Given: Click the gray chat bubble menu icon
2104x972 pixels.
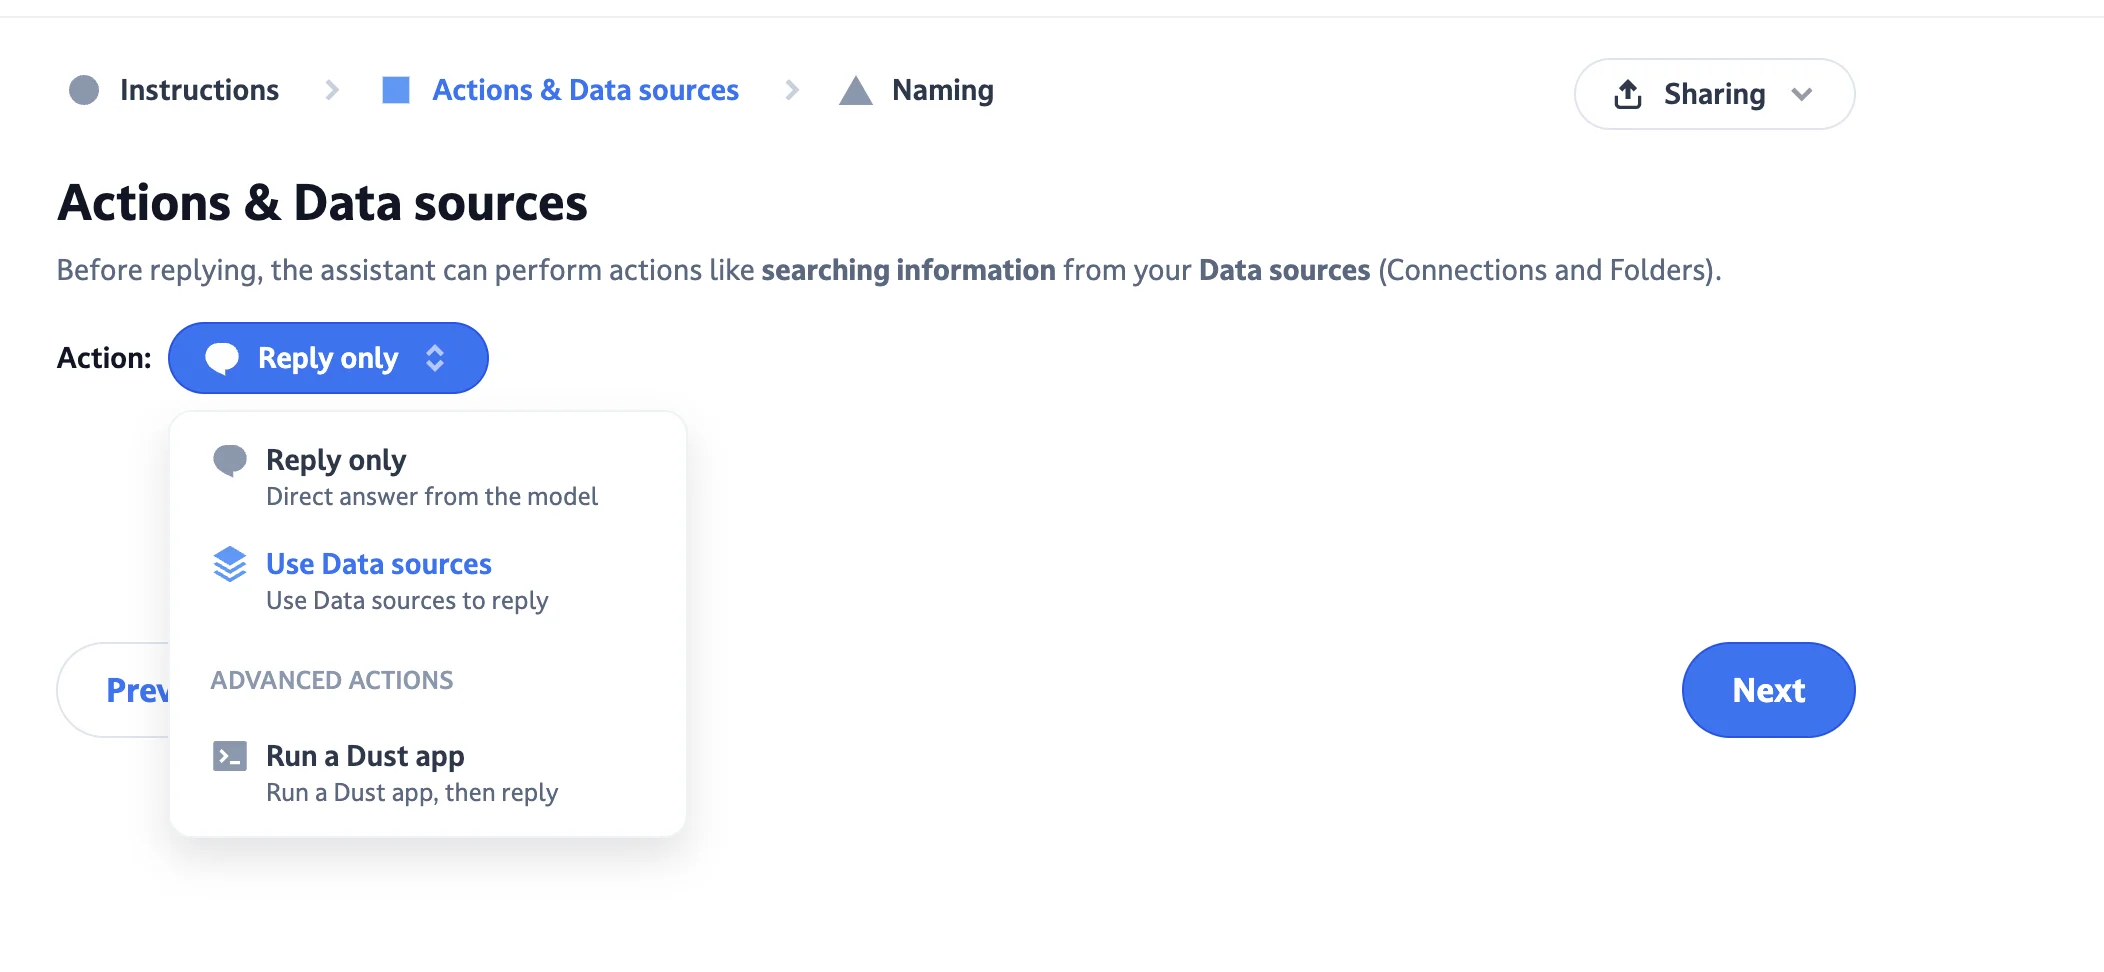Looking at the screenshot, I should click(x=230, y=461).
